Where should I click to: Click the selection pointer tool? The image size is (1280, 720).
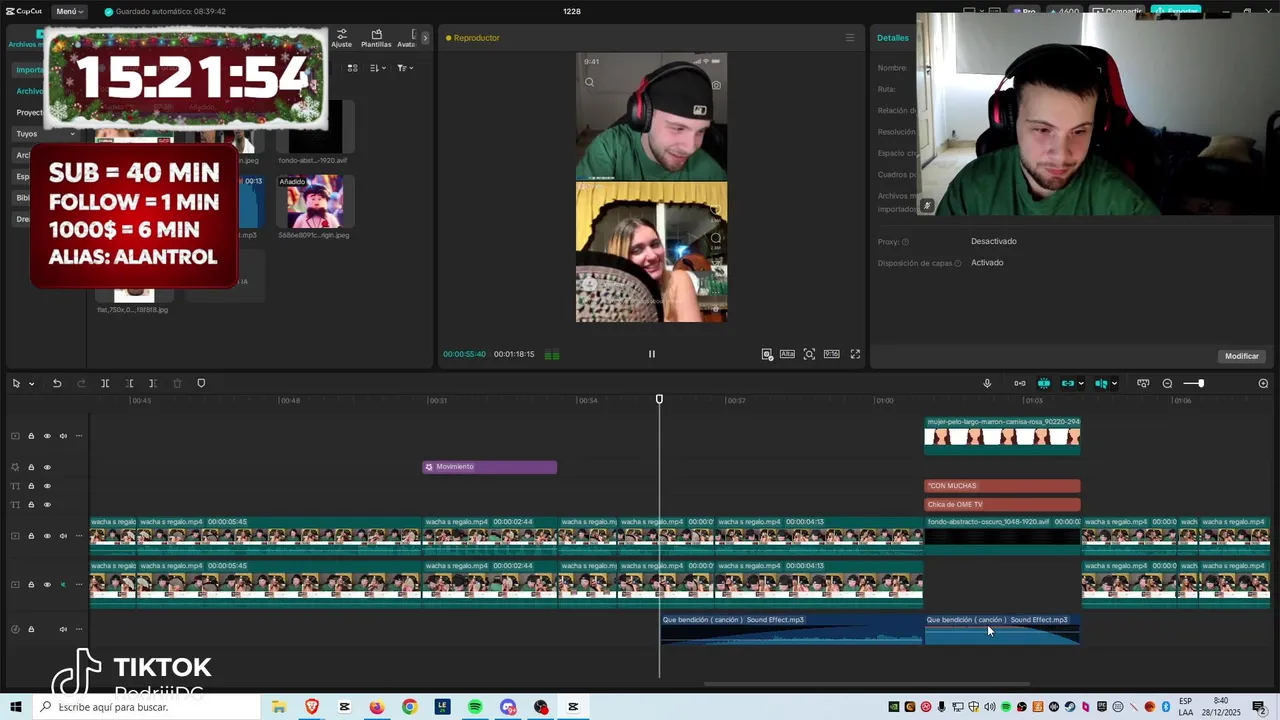tap(16, 383)
